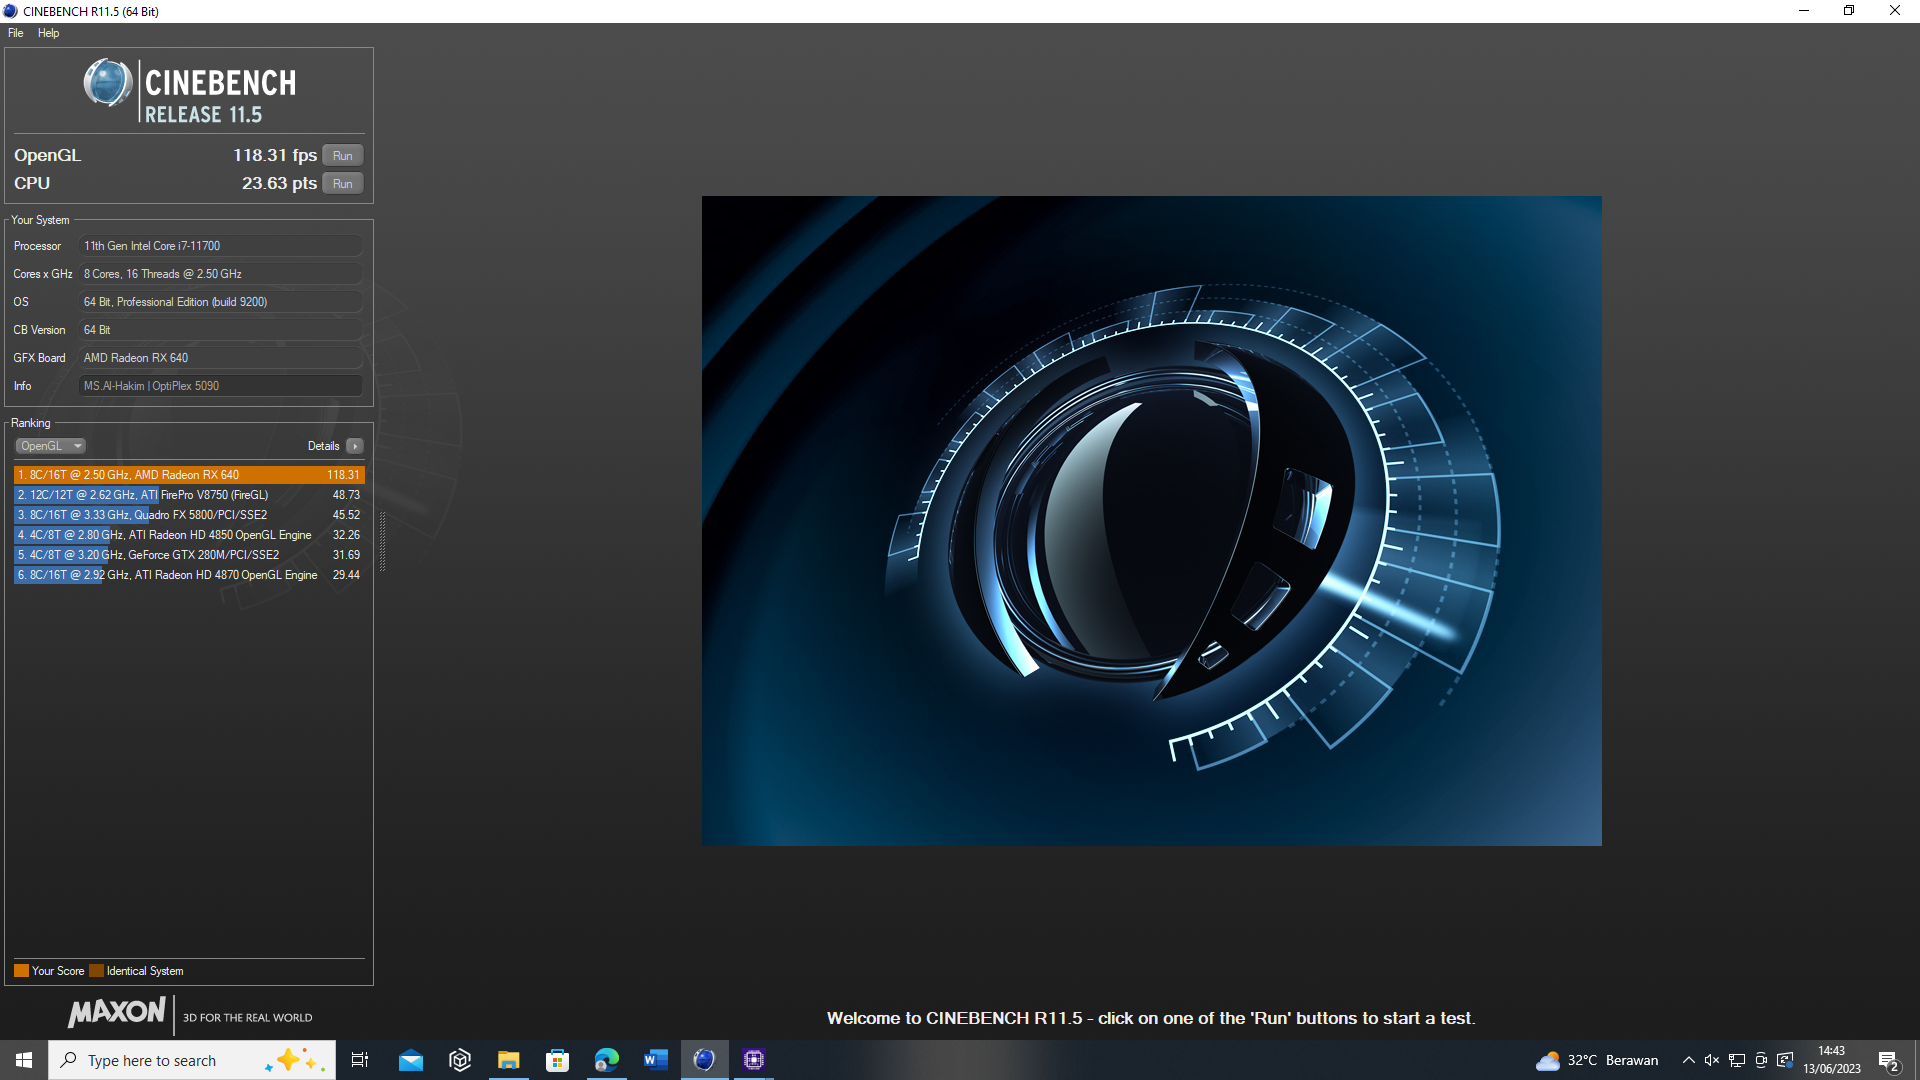Select ranking row ATI Radeon HD 4870
Viewport: 1920px width, 1080px height.
[x=189, y=575]
